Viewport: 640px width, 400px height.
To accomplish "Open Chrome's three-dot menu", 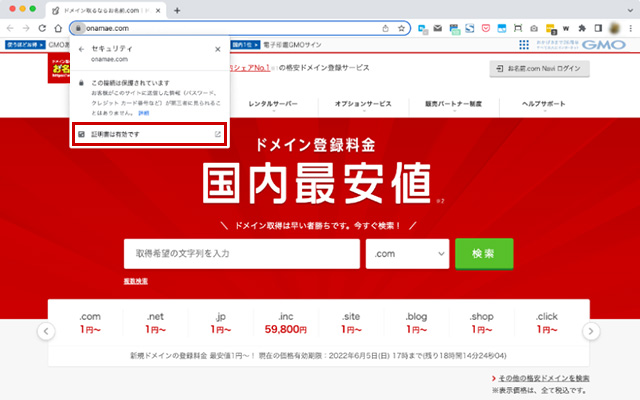I will 631,28.
